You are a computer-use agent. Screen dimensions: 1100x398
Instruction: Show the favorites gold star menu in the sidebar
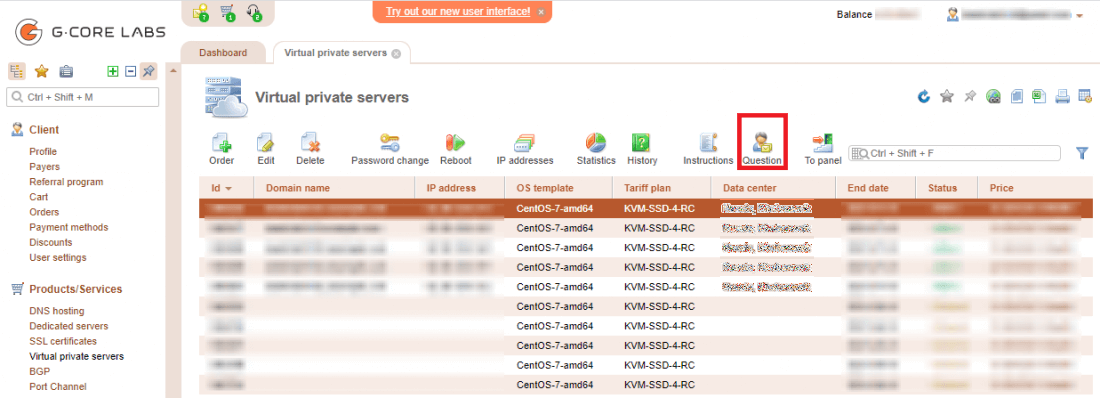(41, 71)
